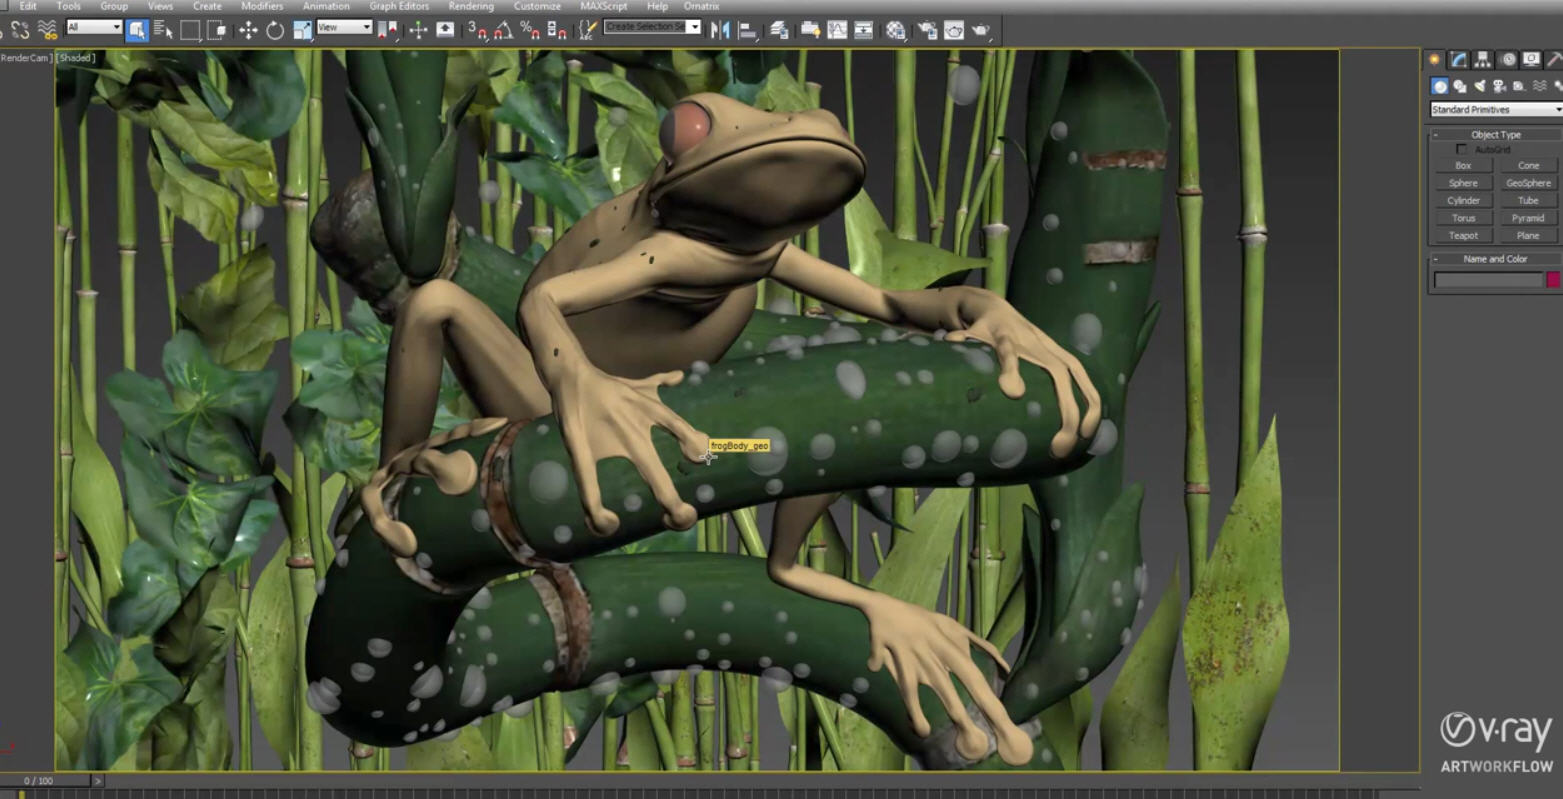Toggle Spinner Snap
The image size is (1563, 799).
tap(557, 30)
